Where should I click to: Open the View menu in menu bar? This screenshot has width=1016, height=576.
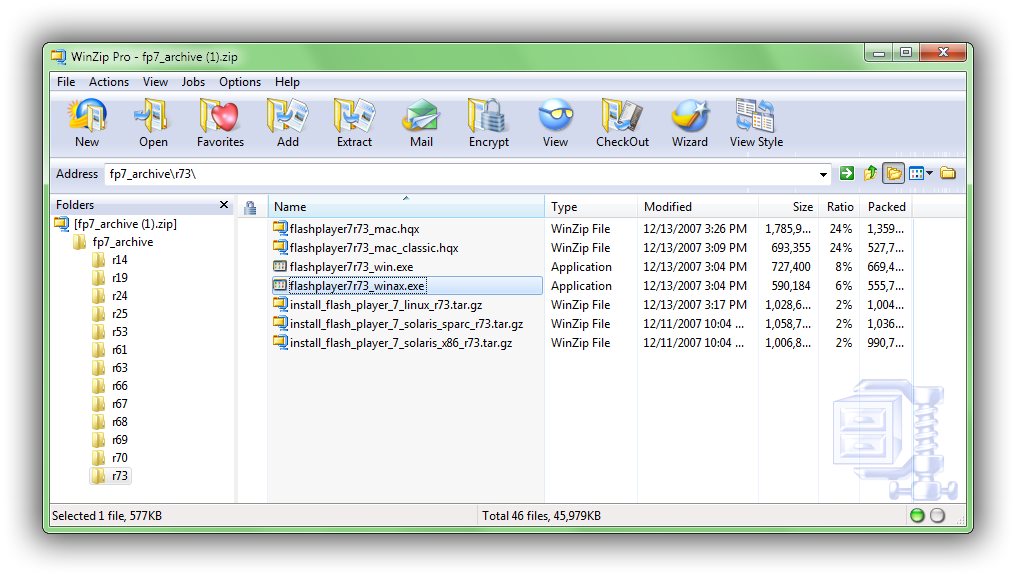[x=156, y=82]
